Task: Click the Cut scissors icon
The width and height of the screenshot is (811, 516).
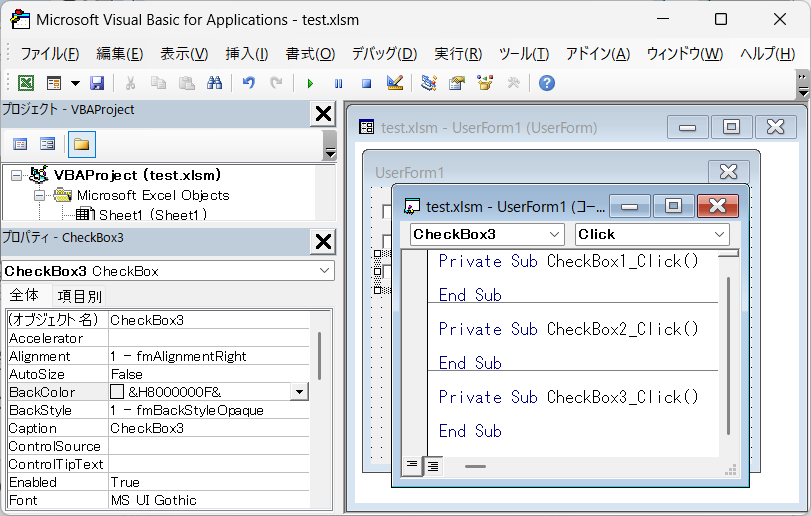Action: click(x=130, y=83)
